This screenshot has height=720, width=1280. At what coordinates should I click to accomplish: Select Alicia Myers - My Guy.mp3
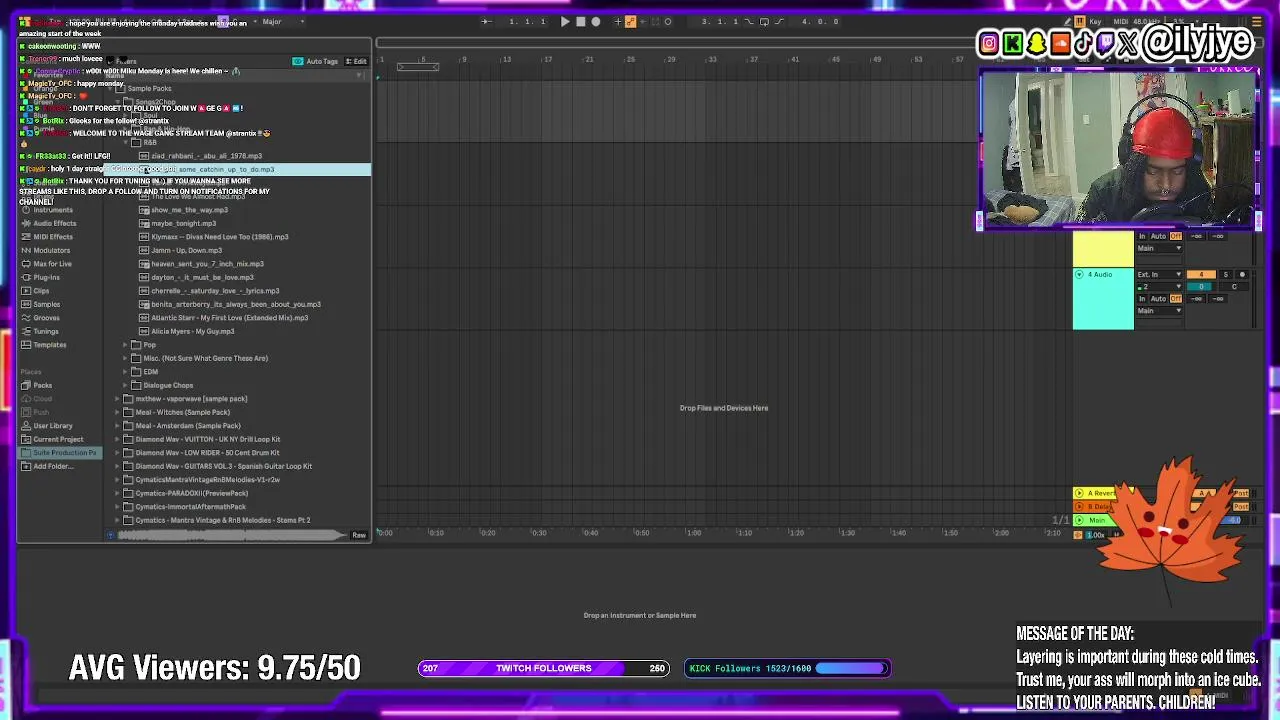pyautogui.click(x=192, y=331)
